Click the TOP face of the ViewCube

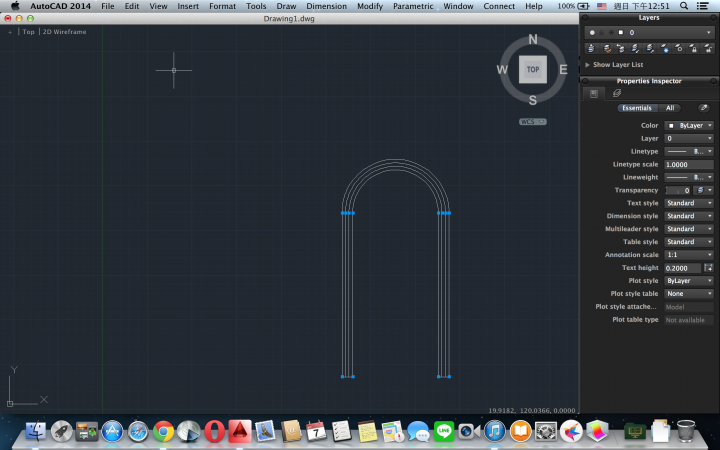pos(533,69)
